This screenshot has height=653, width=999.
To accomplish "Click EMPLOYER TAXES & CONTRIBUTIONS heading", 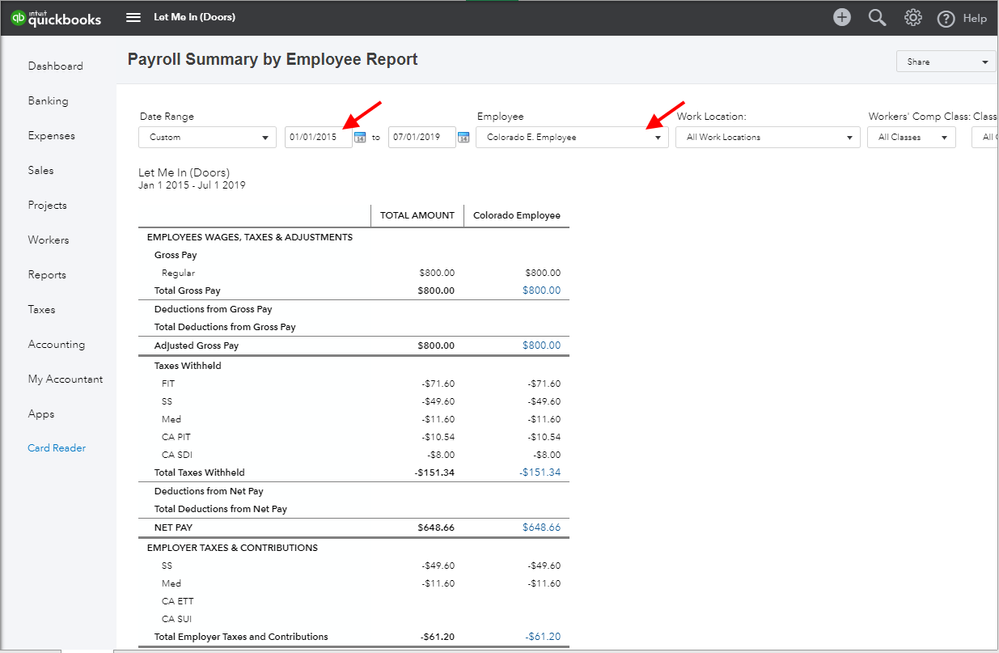I will (232, 548).
